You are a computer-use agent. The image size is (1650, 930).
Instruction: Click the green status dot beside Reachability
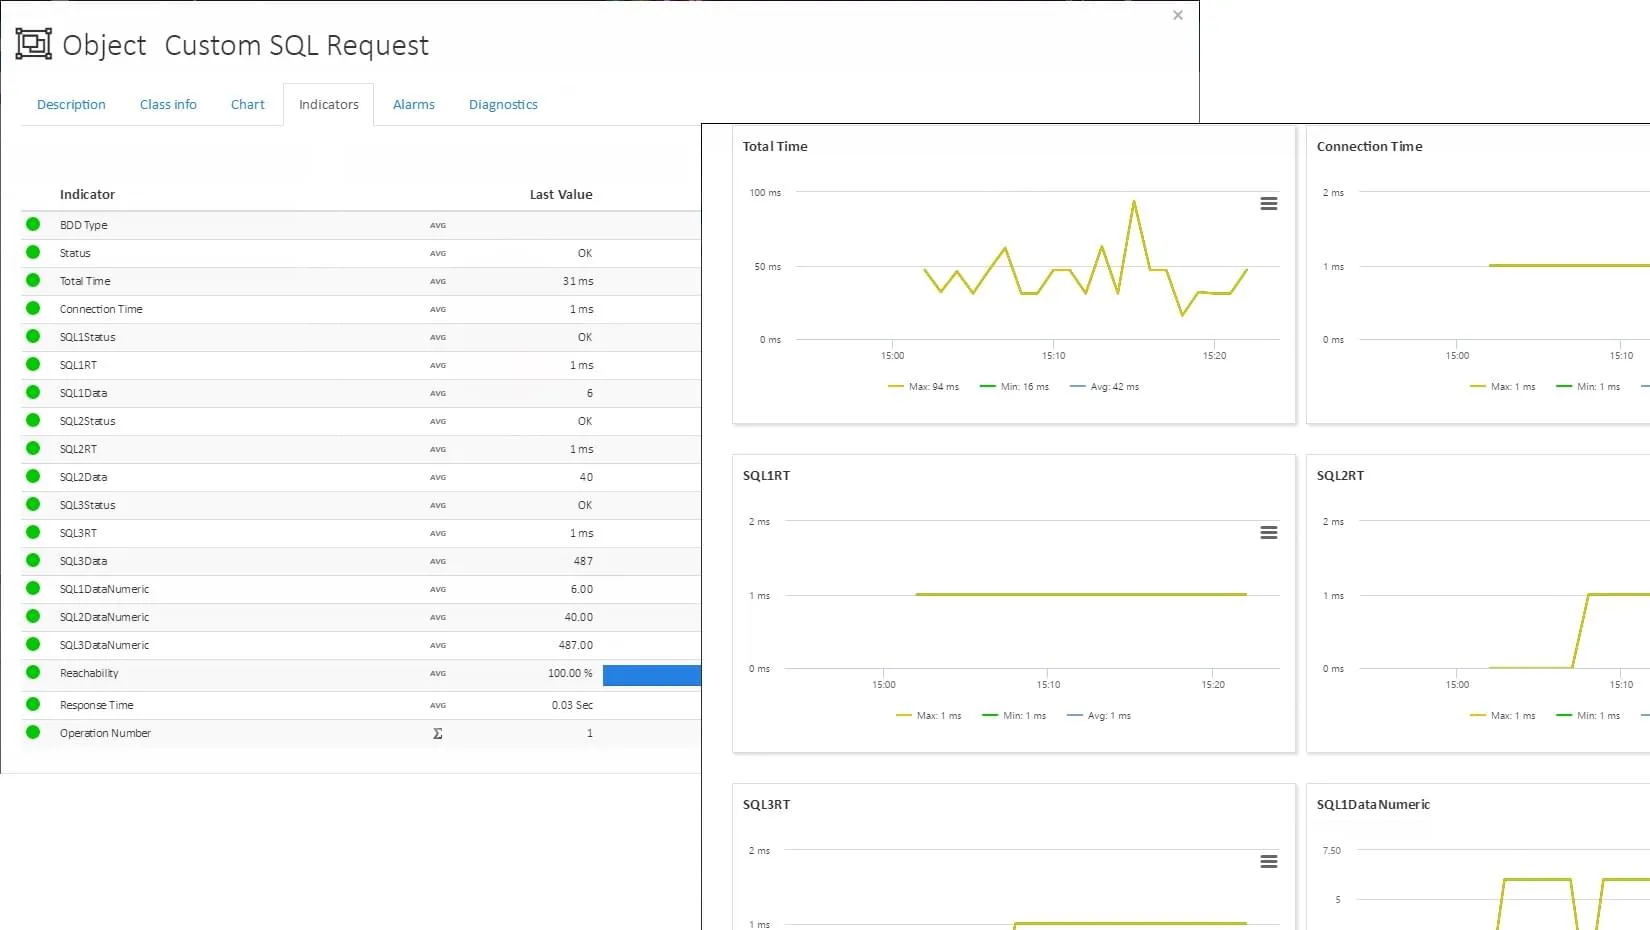click(x=33, y=673)
